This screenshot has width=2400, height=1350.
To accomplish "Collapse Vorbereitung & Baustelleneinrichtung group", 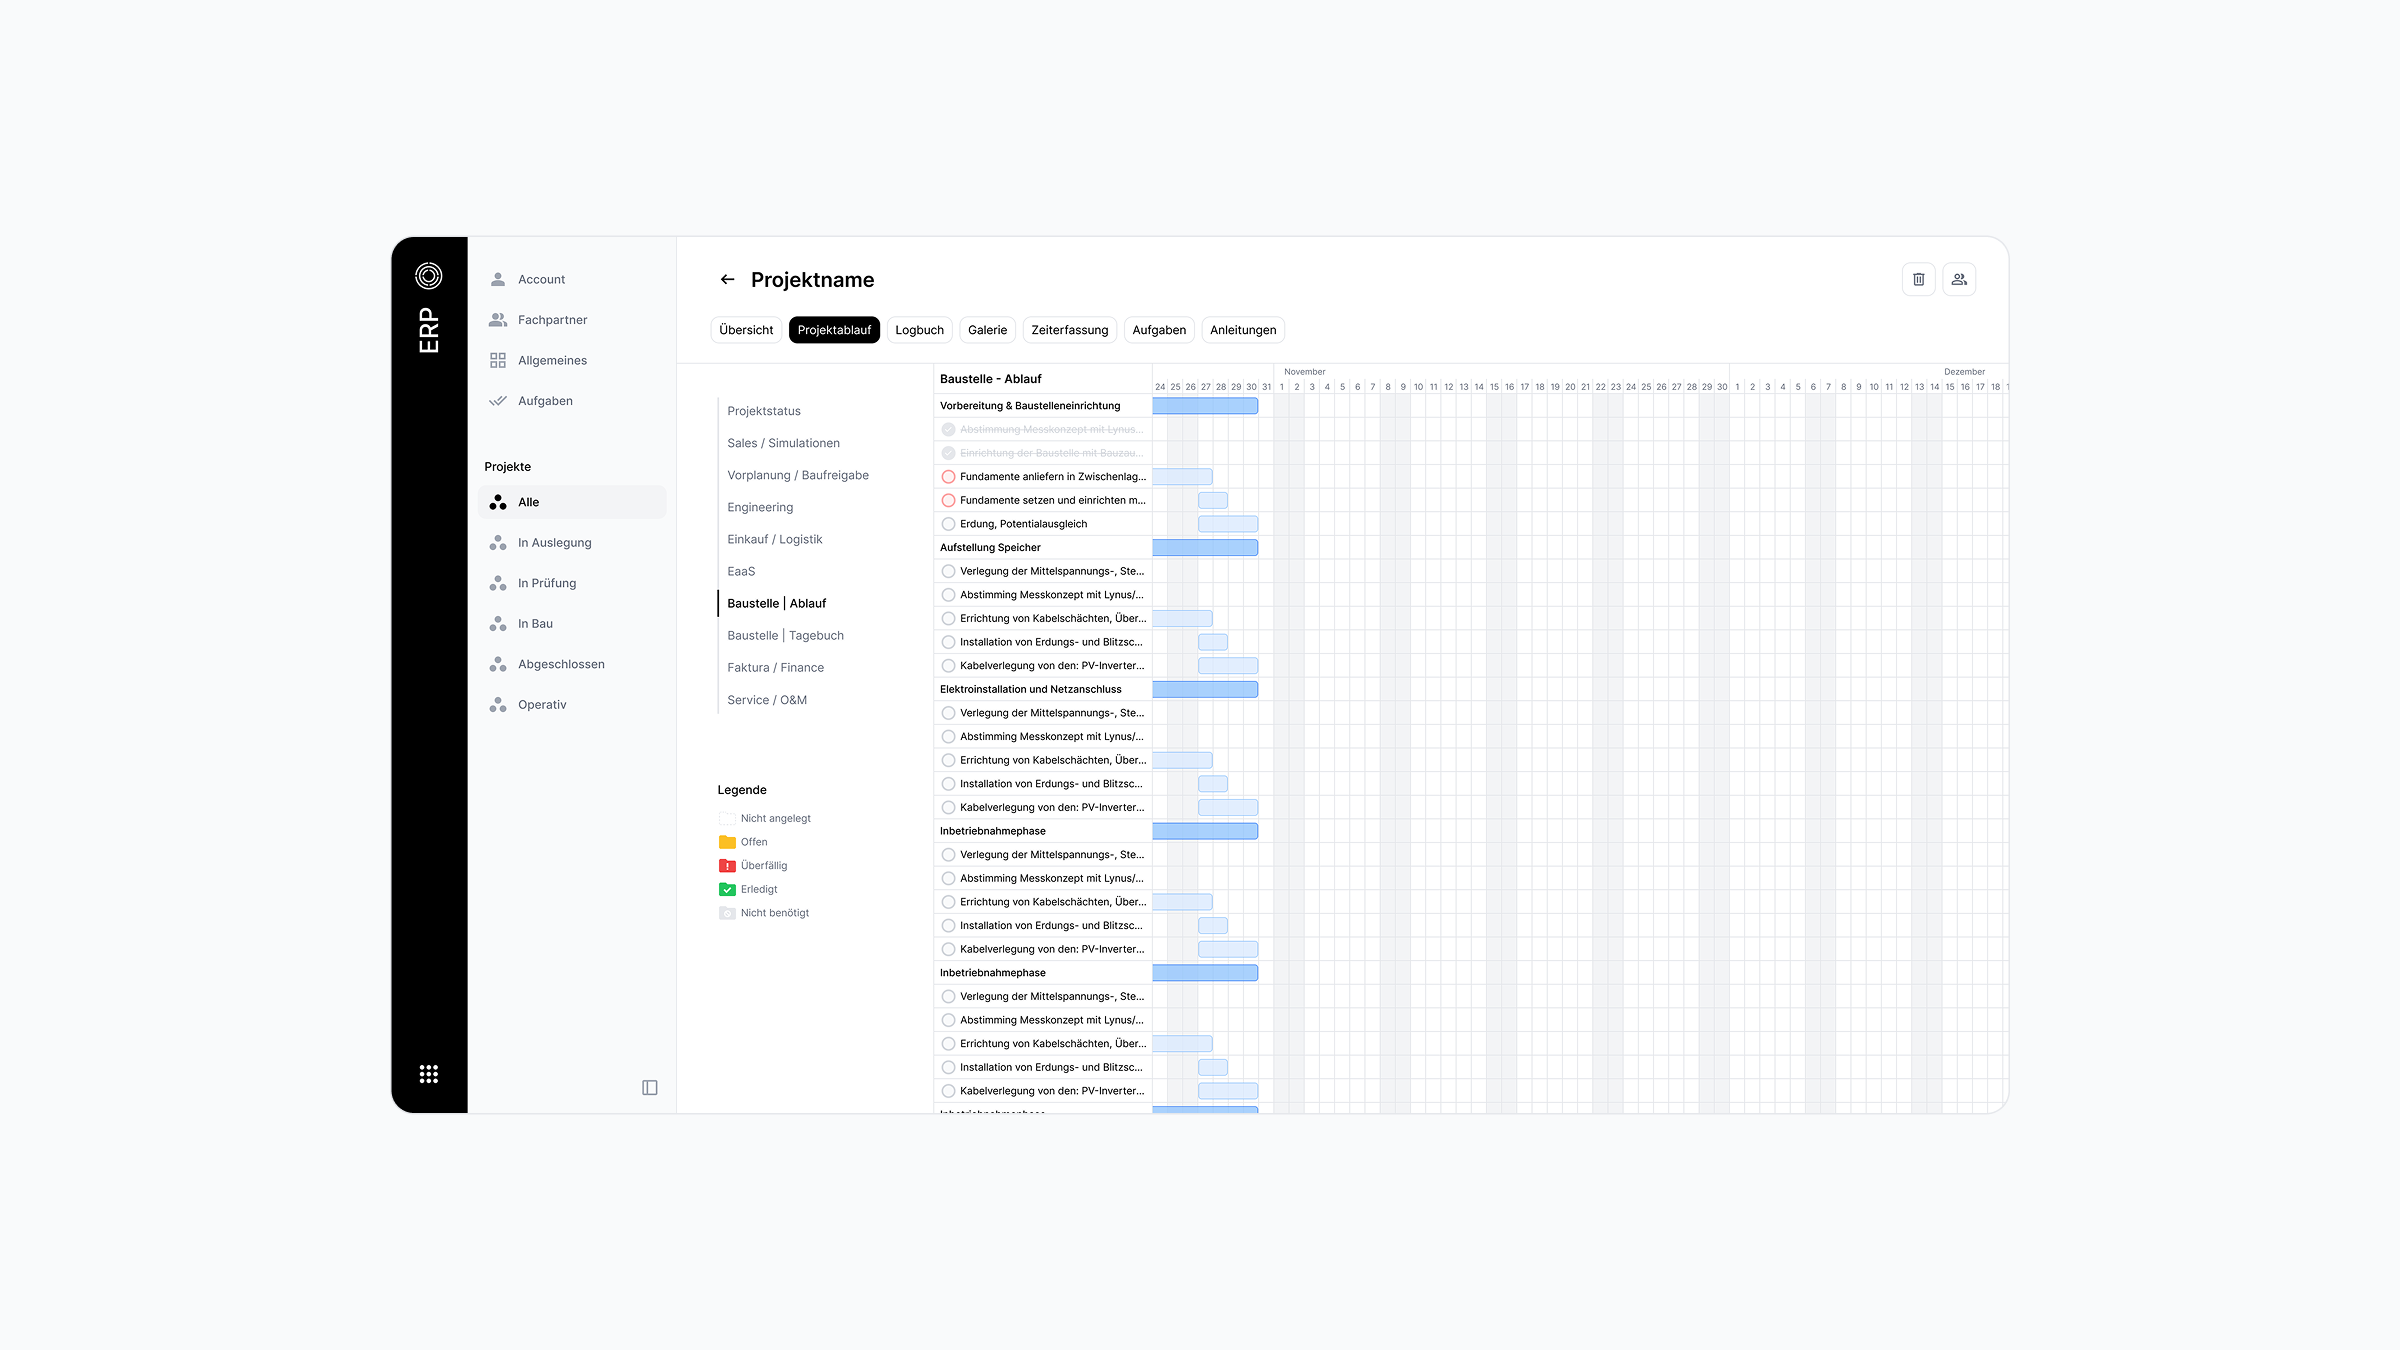I will (x=1030, y=406).
